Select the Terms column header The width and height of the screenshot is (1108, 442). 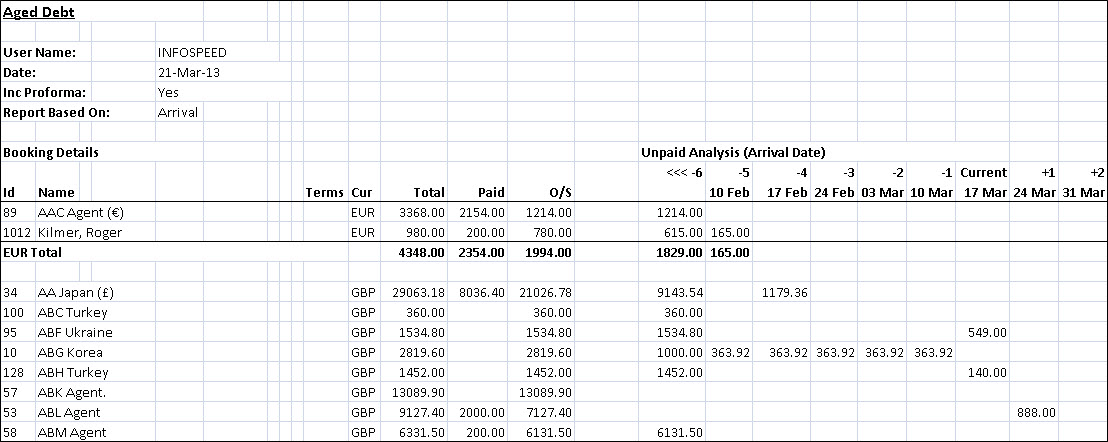(x=324, y=192)
